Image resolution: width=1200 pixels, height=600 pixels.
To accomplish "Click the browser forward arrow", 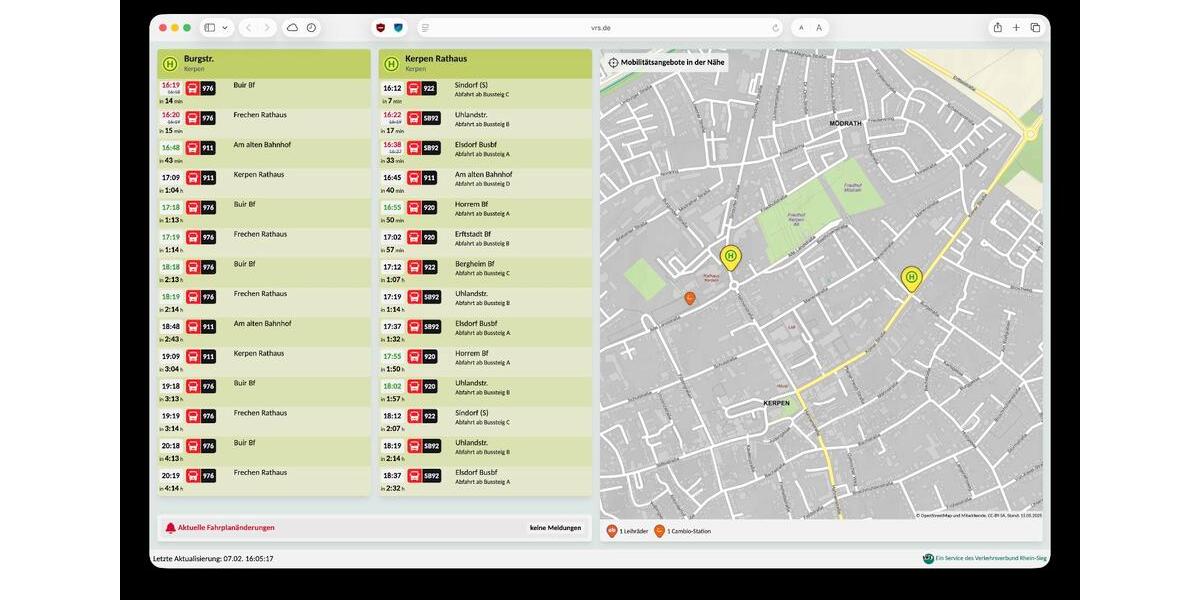I will coord(267,28).
